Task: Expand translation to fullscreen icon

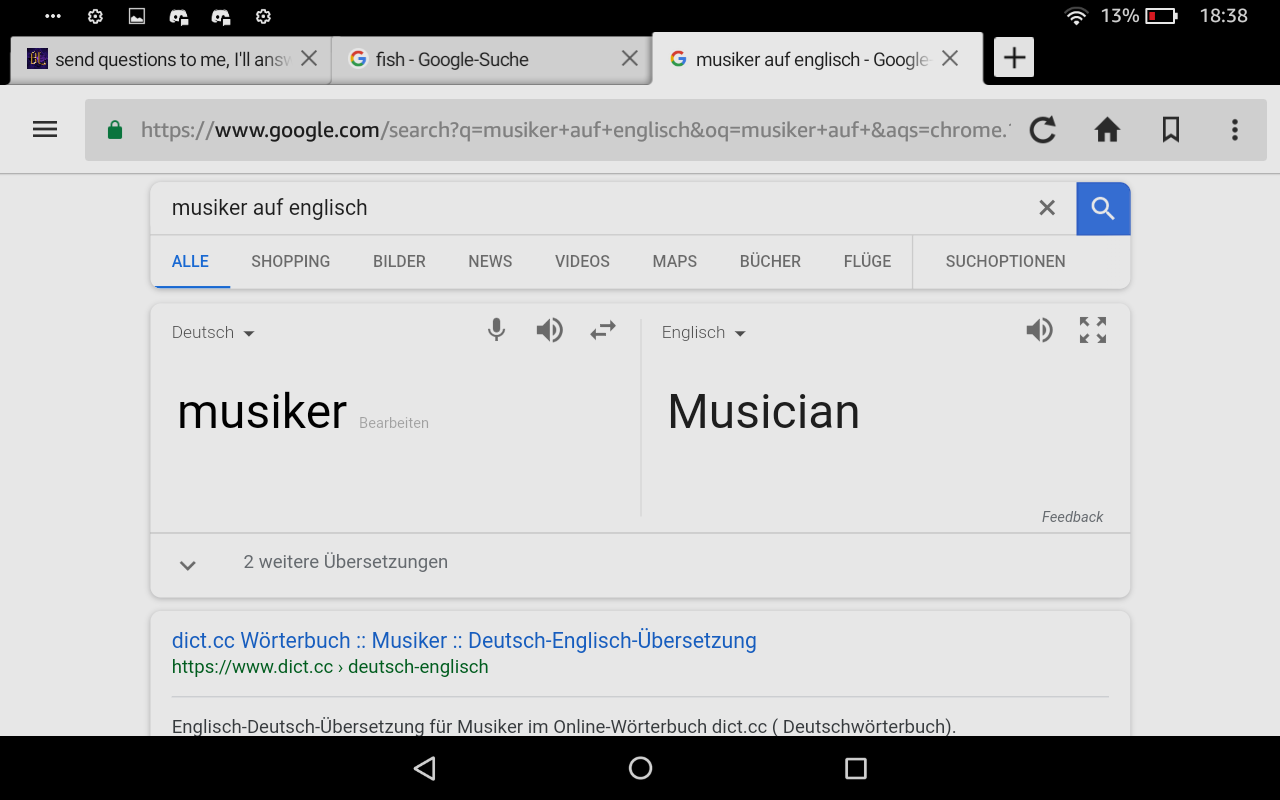Action: click(x=1093, y=330)
